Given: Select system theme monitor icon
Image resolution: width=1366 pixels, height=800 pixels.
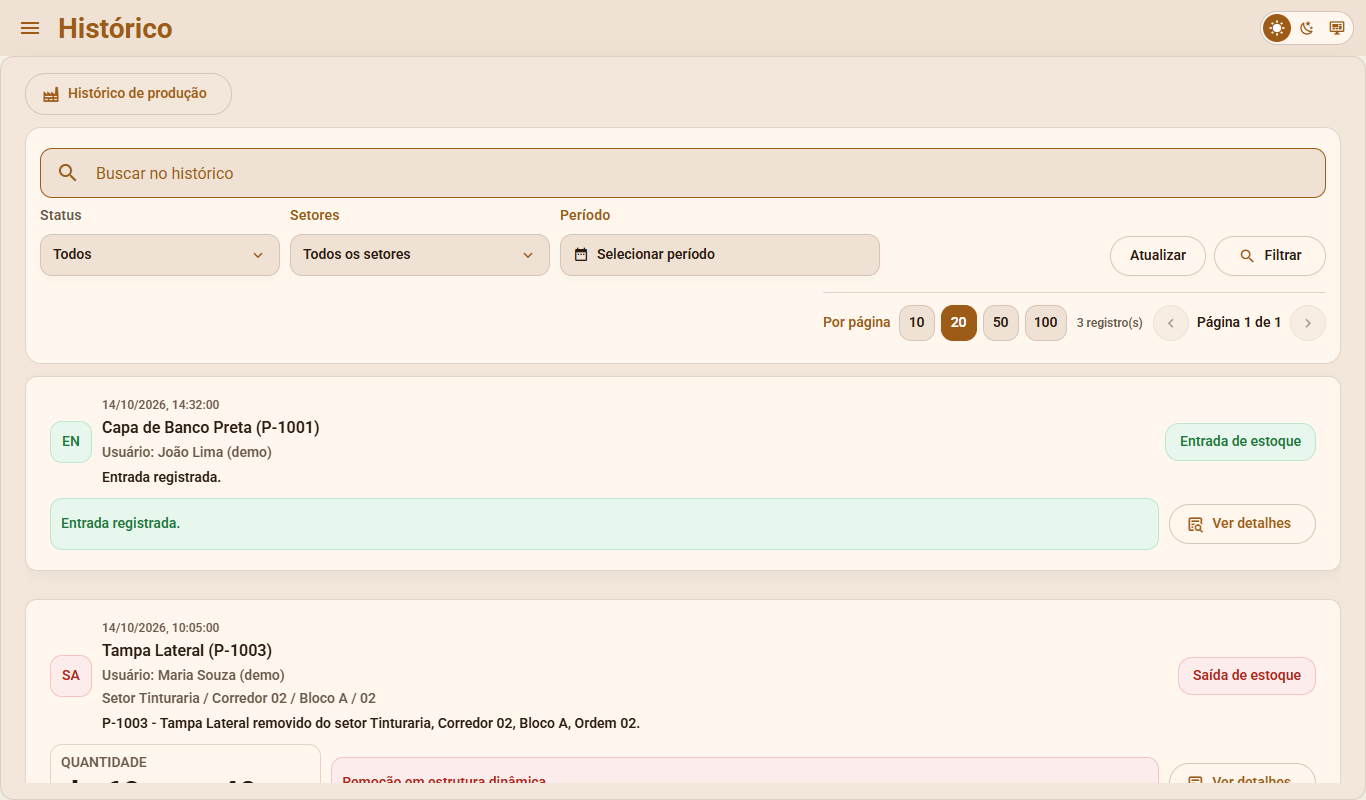Looking at the screenshot, I should (1336, 28).
